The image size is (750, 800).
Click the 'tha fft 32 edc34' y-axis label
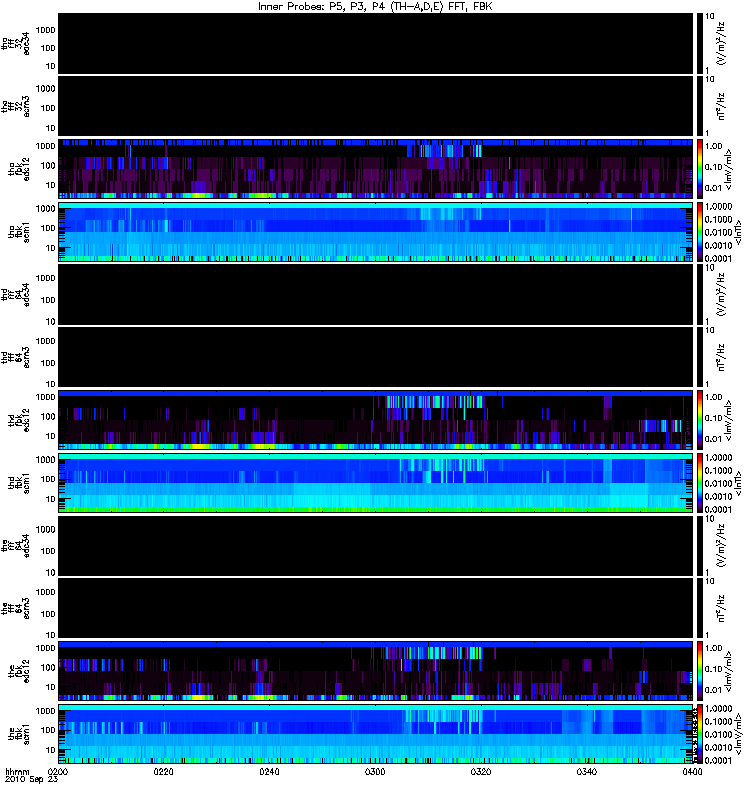tap(16, 43)
